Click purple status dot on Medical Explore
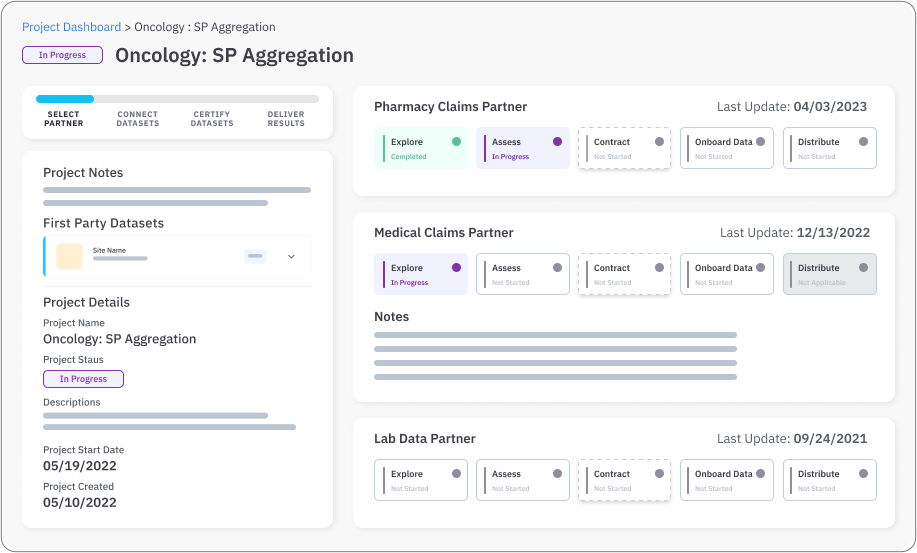Image resolution: width=917 pixels, height=553 pixels. 456,268
